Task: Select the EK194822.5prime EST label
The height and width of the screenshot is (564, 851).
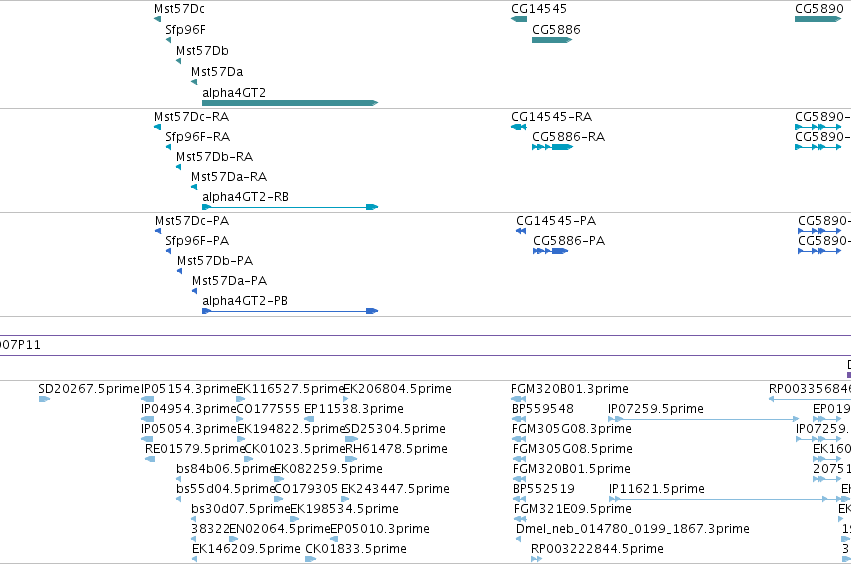Action: (x=290, y=429)
